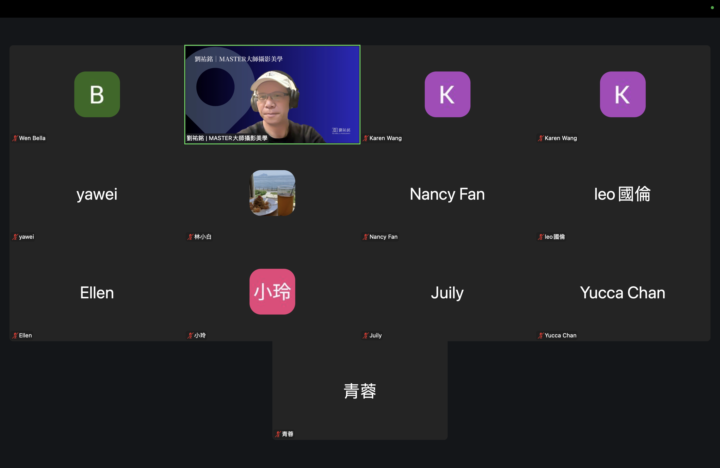Click the pink 小玲 avatar
The image size is (720, 468).
(272, 292)
